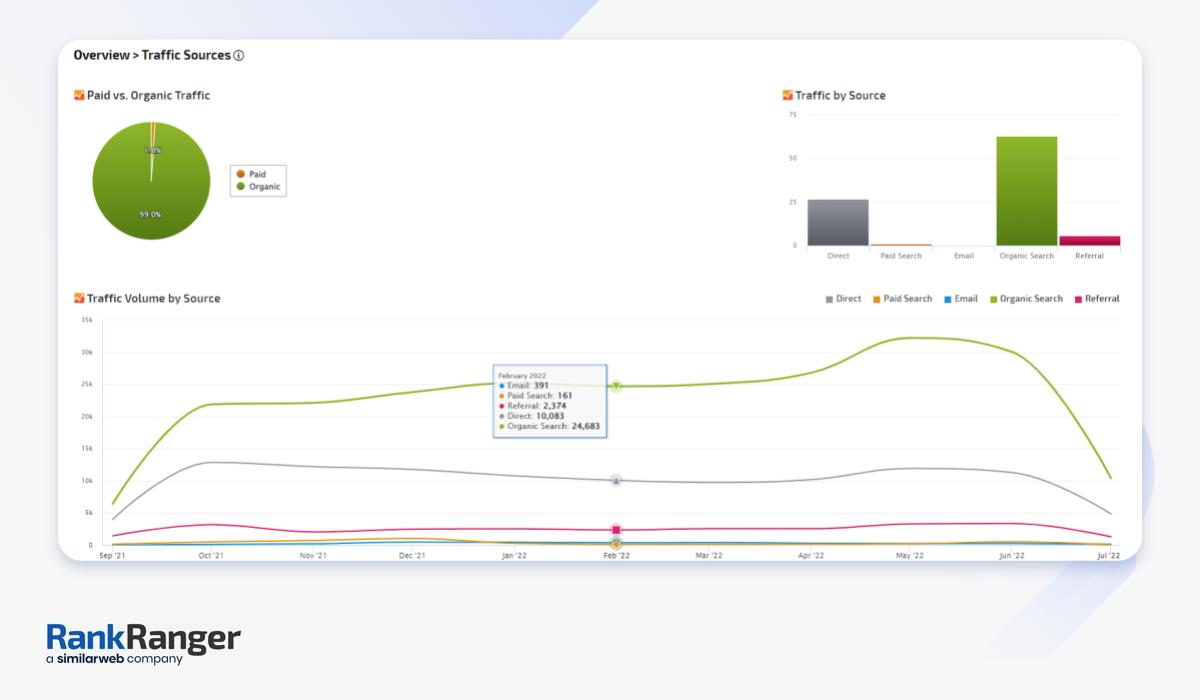Image resolution: width=1200 pixels, height=700 pixels.
Task: Click the Direct data point at Feb '22
Action: tap(616, 481)
